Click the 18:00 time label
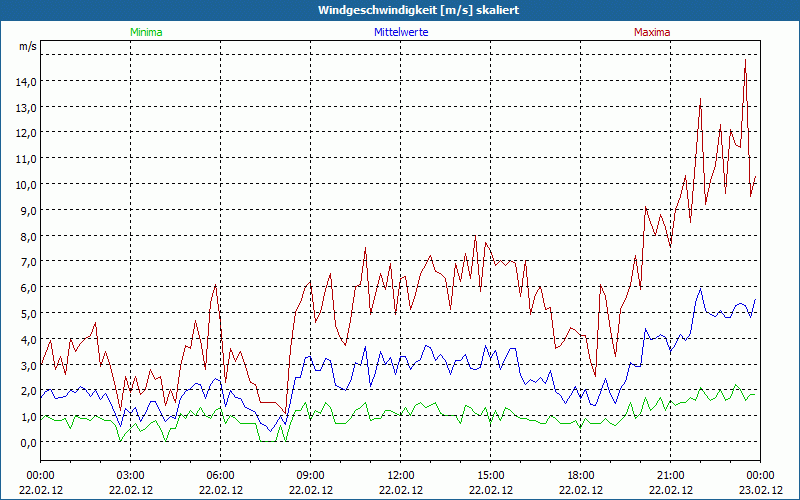Viewport: 800px width, 500px height. click(x=581, y=476)
